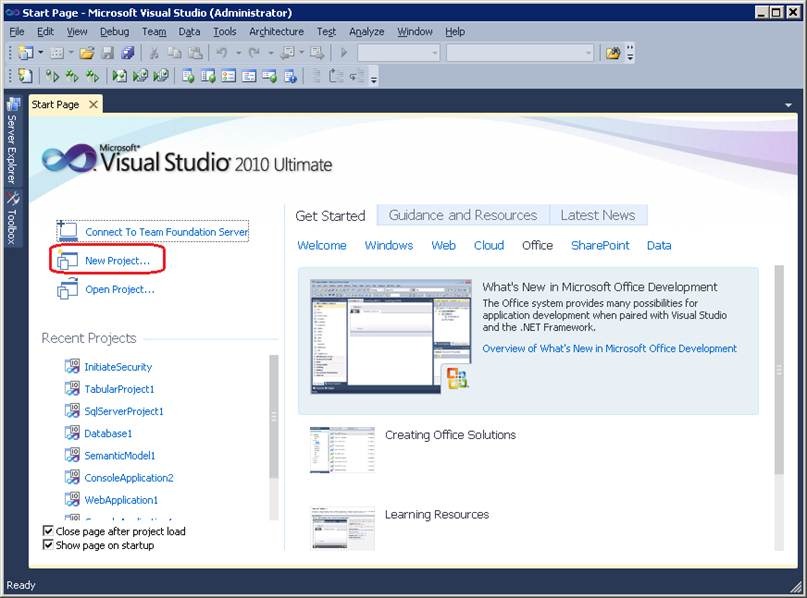Open the standard toolbar options overflow
The width and height of the screenshot is (807, 598).
[x=630, y=53]
